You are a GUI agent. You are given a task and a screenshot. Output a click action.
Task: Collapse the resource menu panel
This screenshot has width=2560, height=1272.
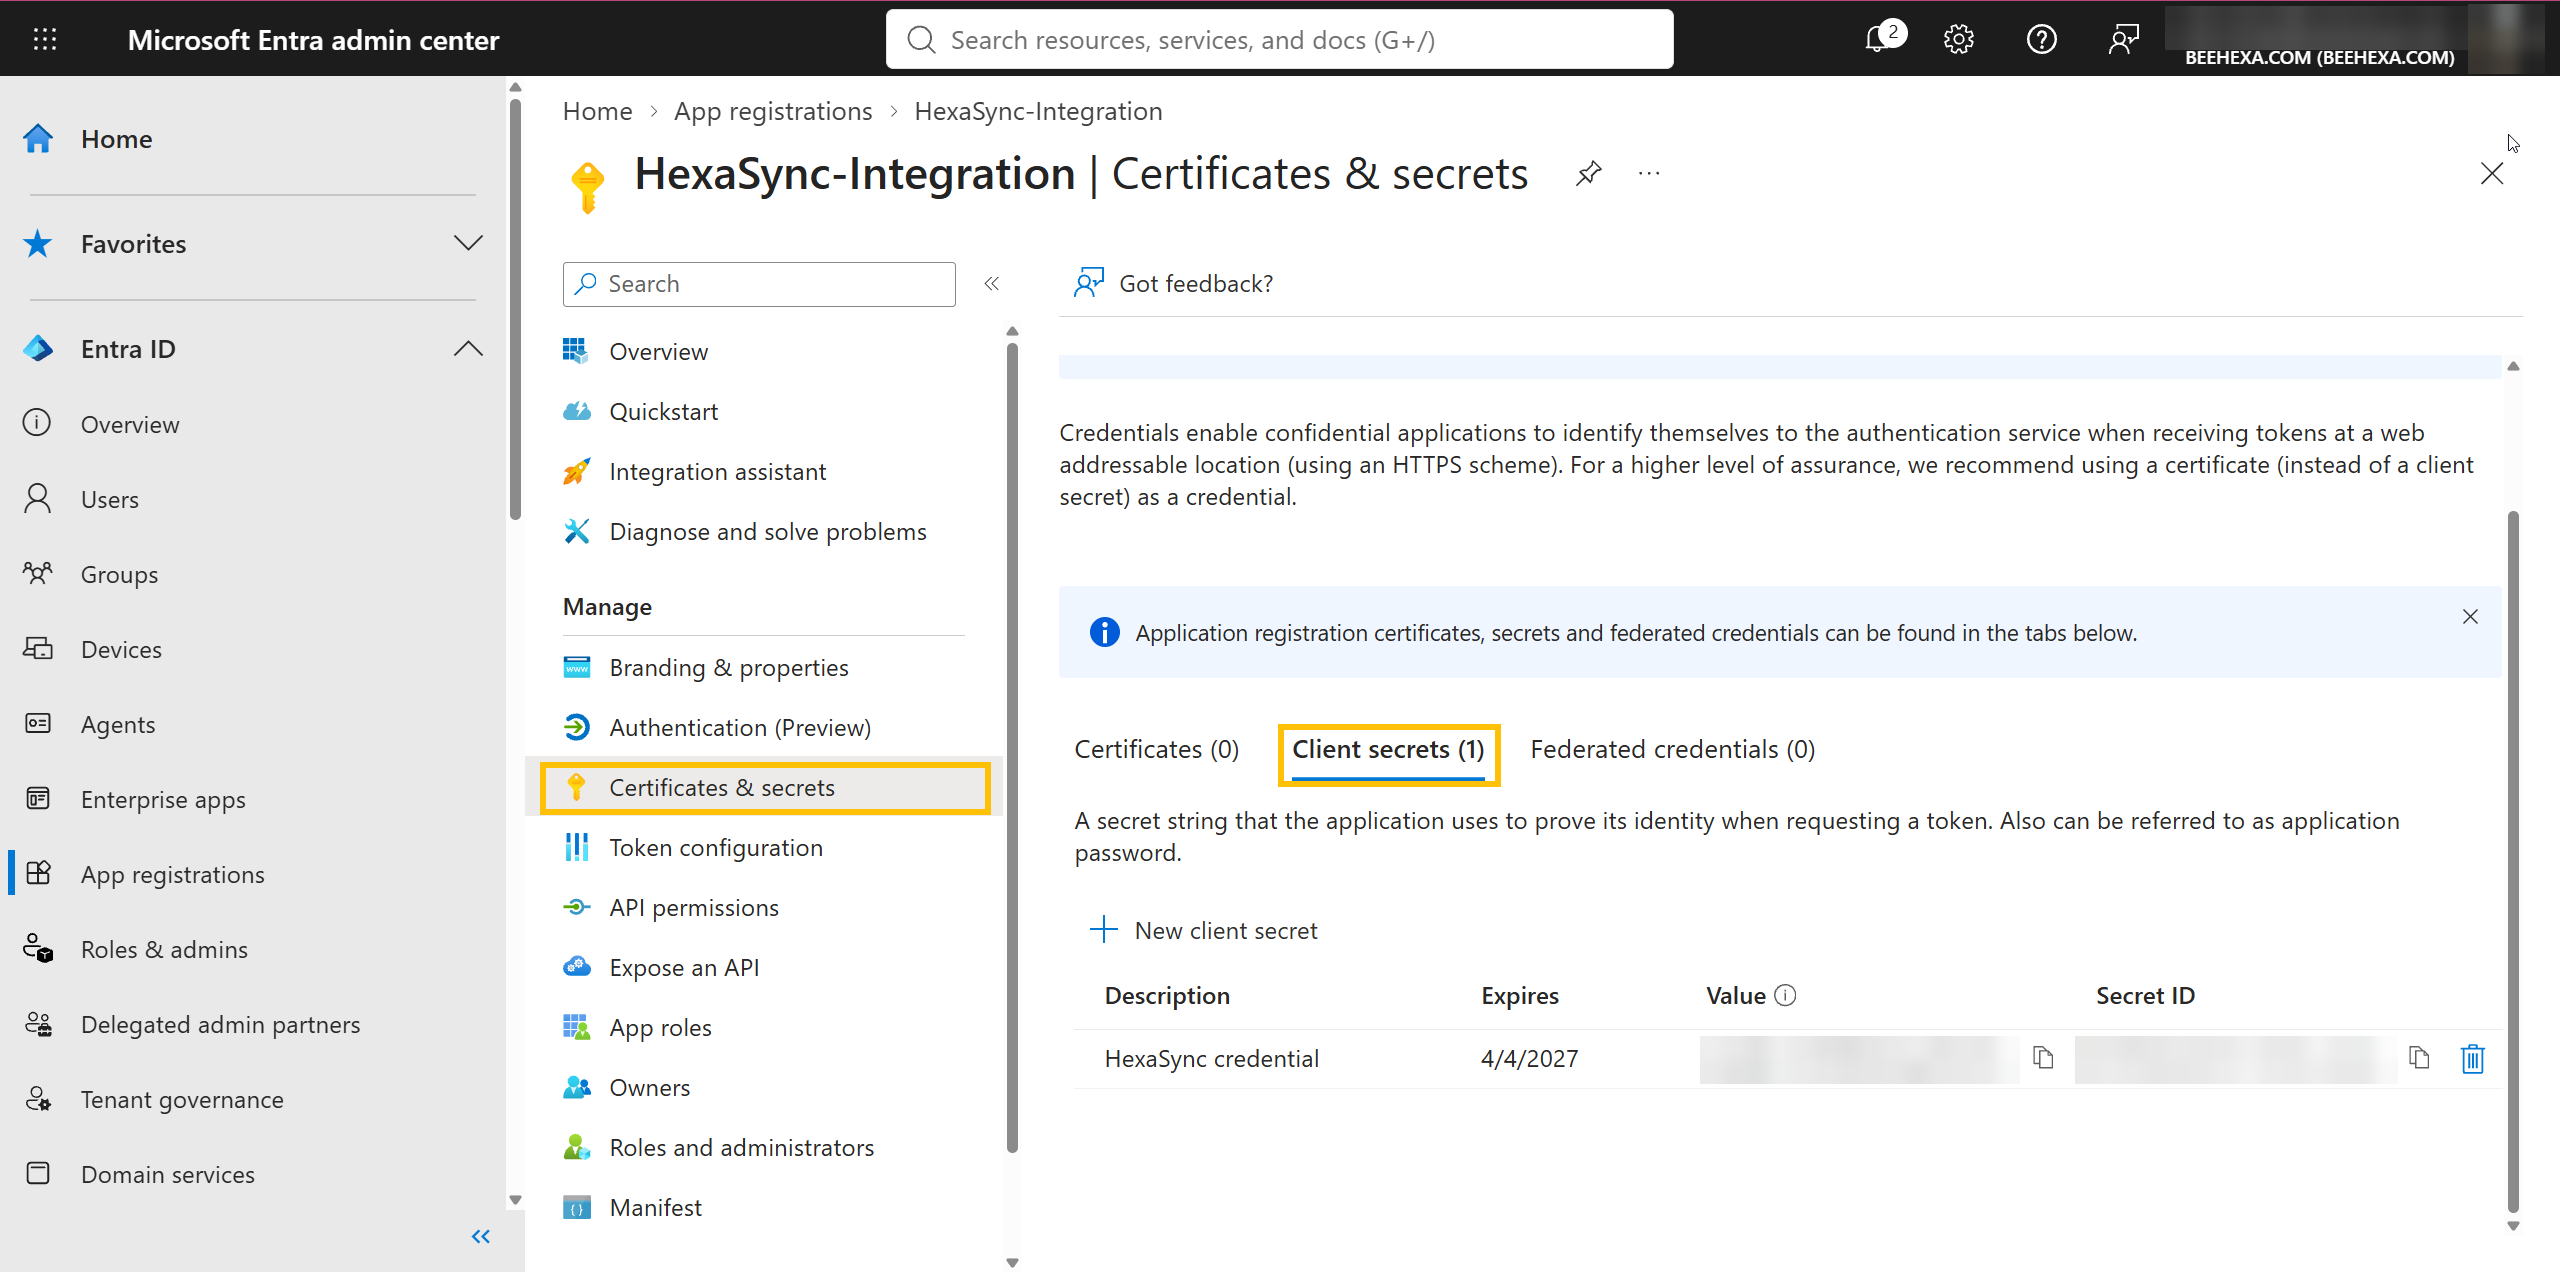click(992, 284)
